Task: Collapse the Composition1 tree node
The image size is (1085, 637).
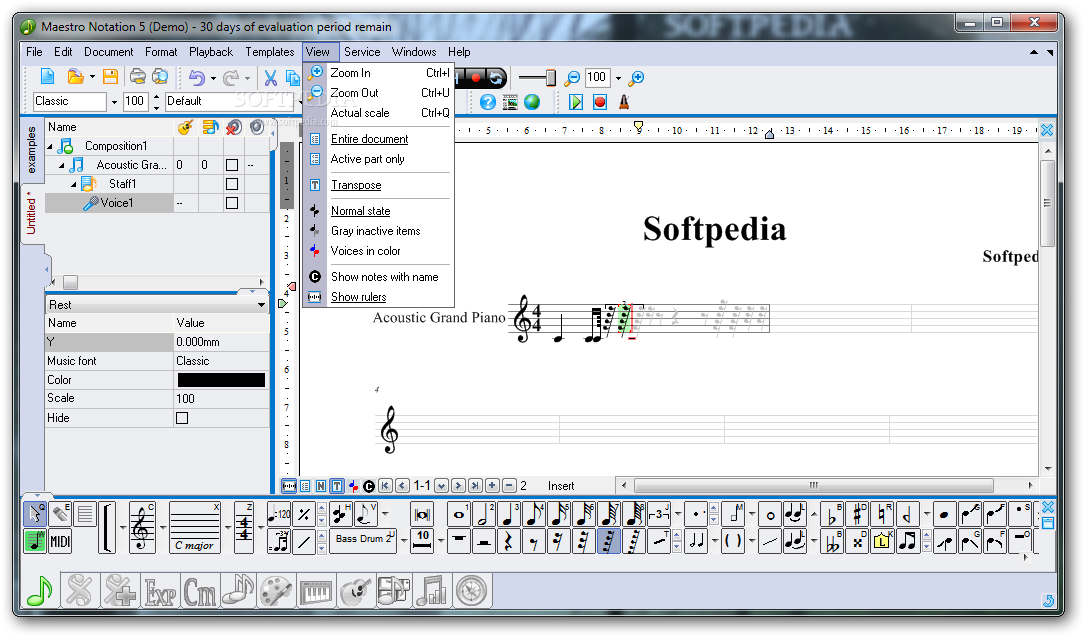Action: point(50,147)
